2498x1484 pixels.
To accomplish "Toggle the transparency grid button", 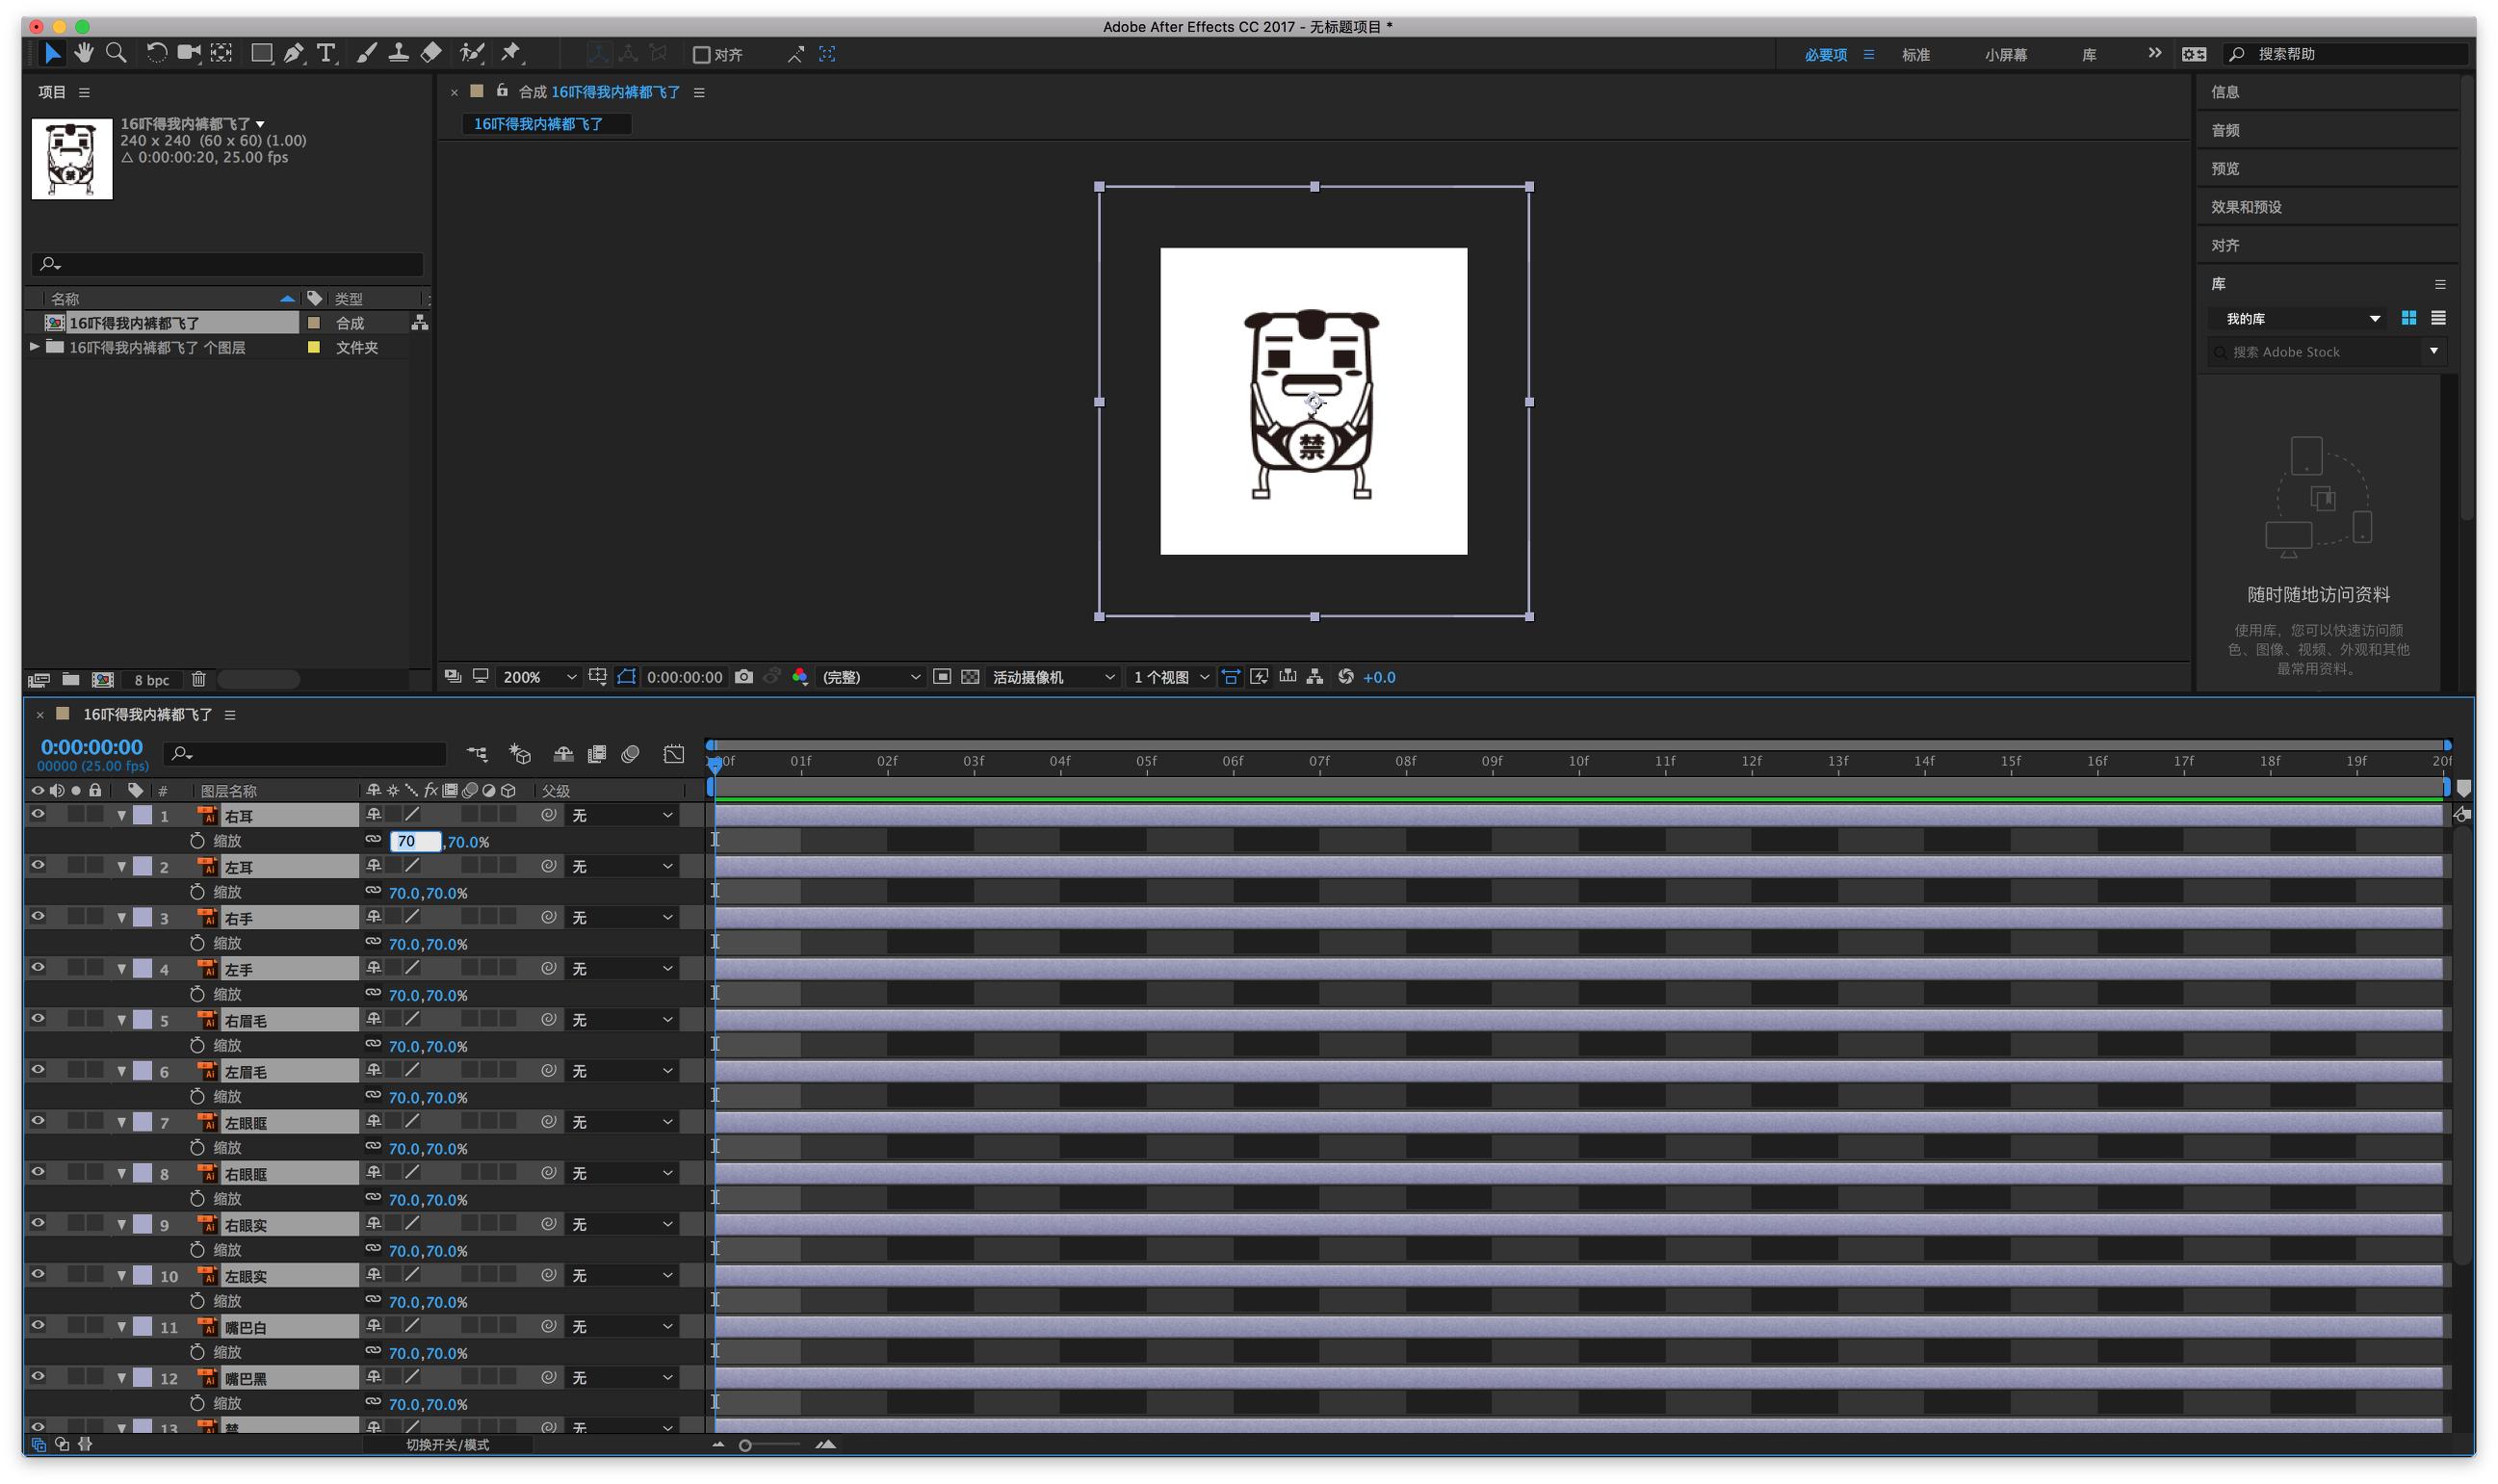I will point(970,677).
